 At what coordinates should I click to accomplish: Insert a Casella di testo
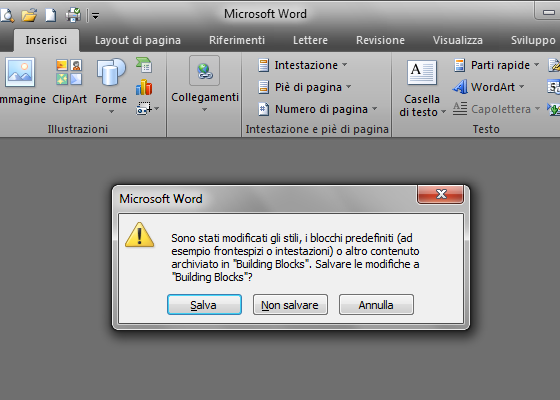[422, 88]
